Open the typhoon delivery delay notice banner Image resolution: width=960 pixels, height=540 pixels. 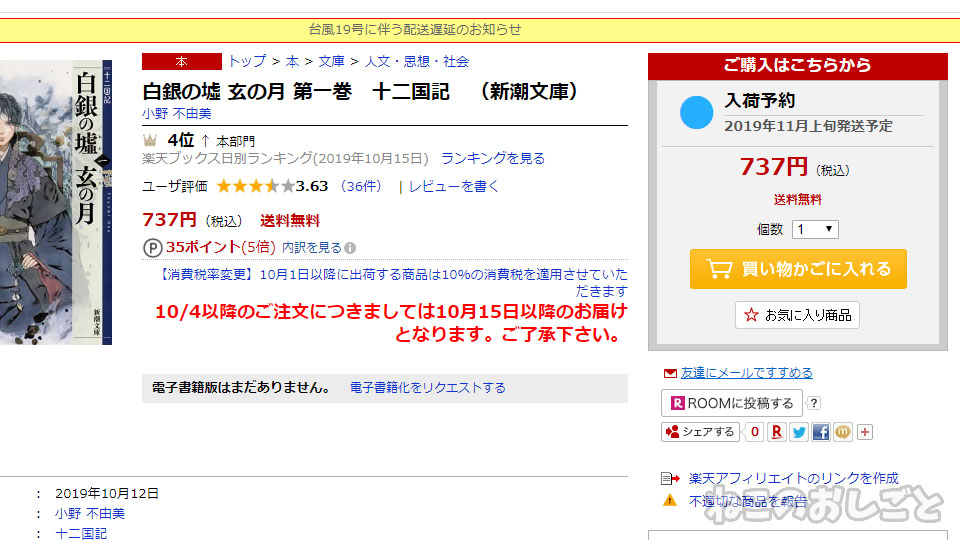[x=414, y=29]
